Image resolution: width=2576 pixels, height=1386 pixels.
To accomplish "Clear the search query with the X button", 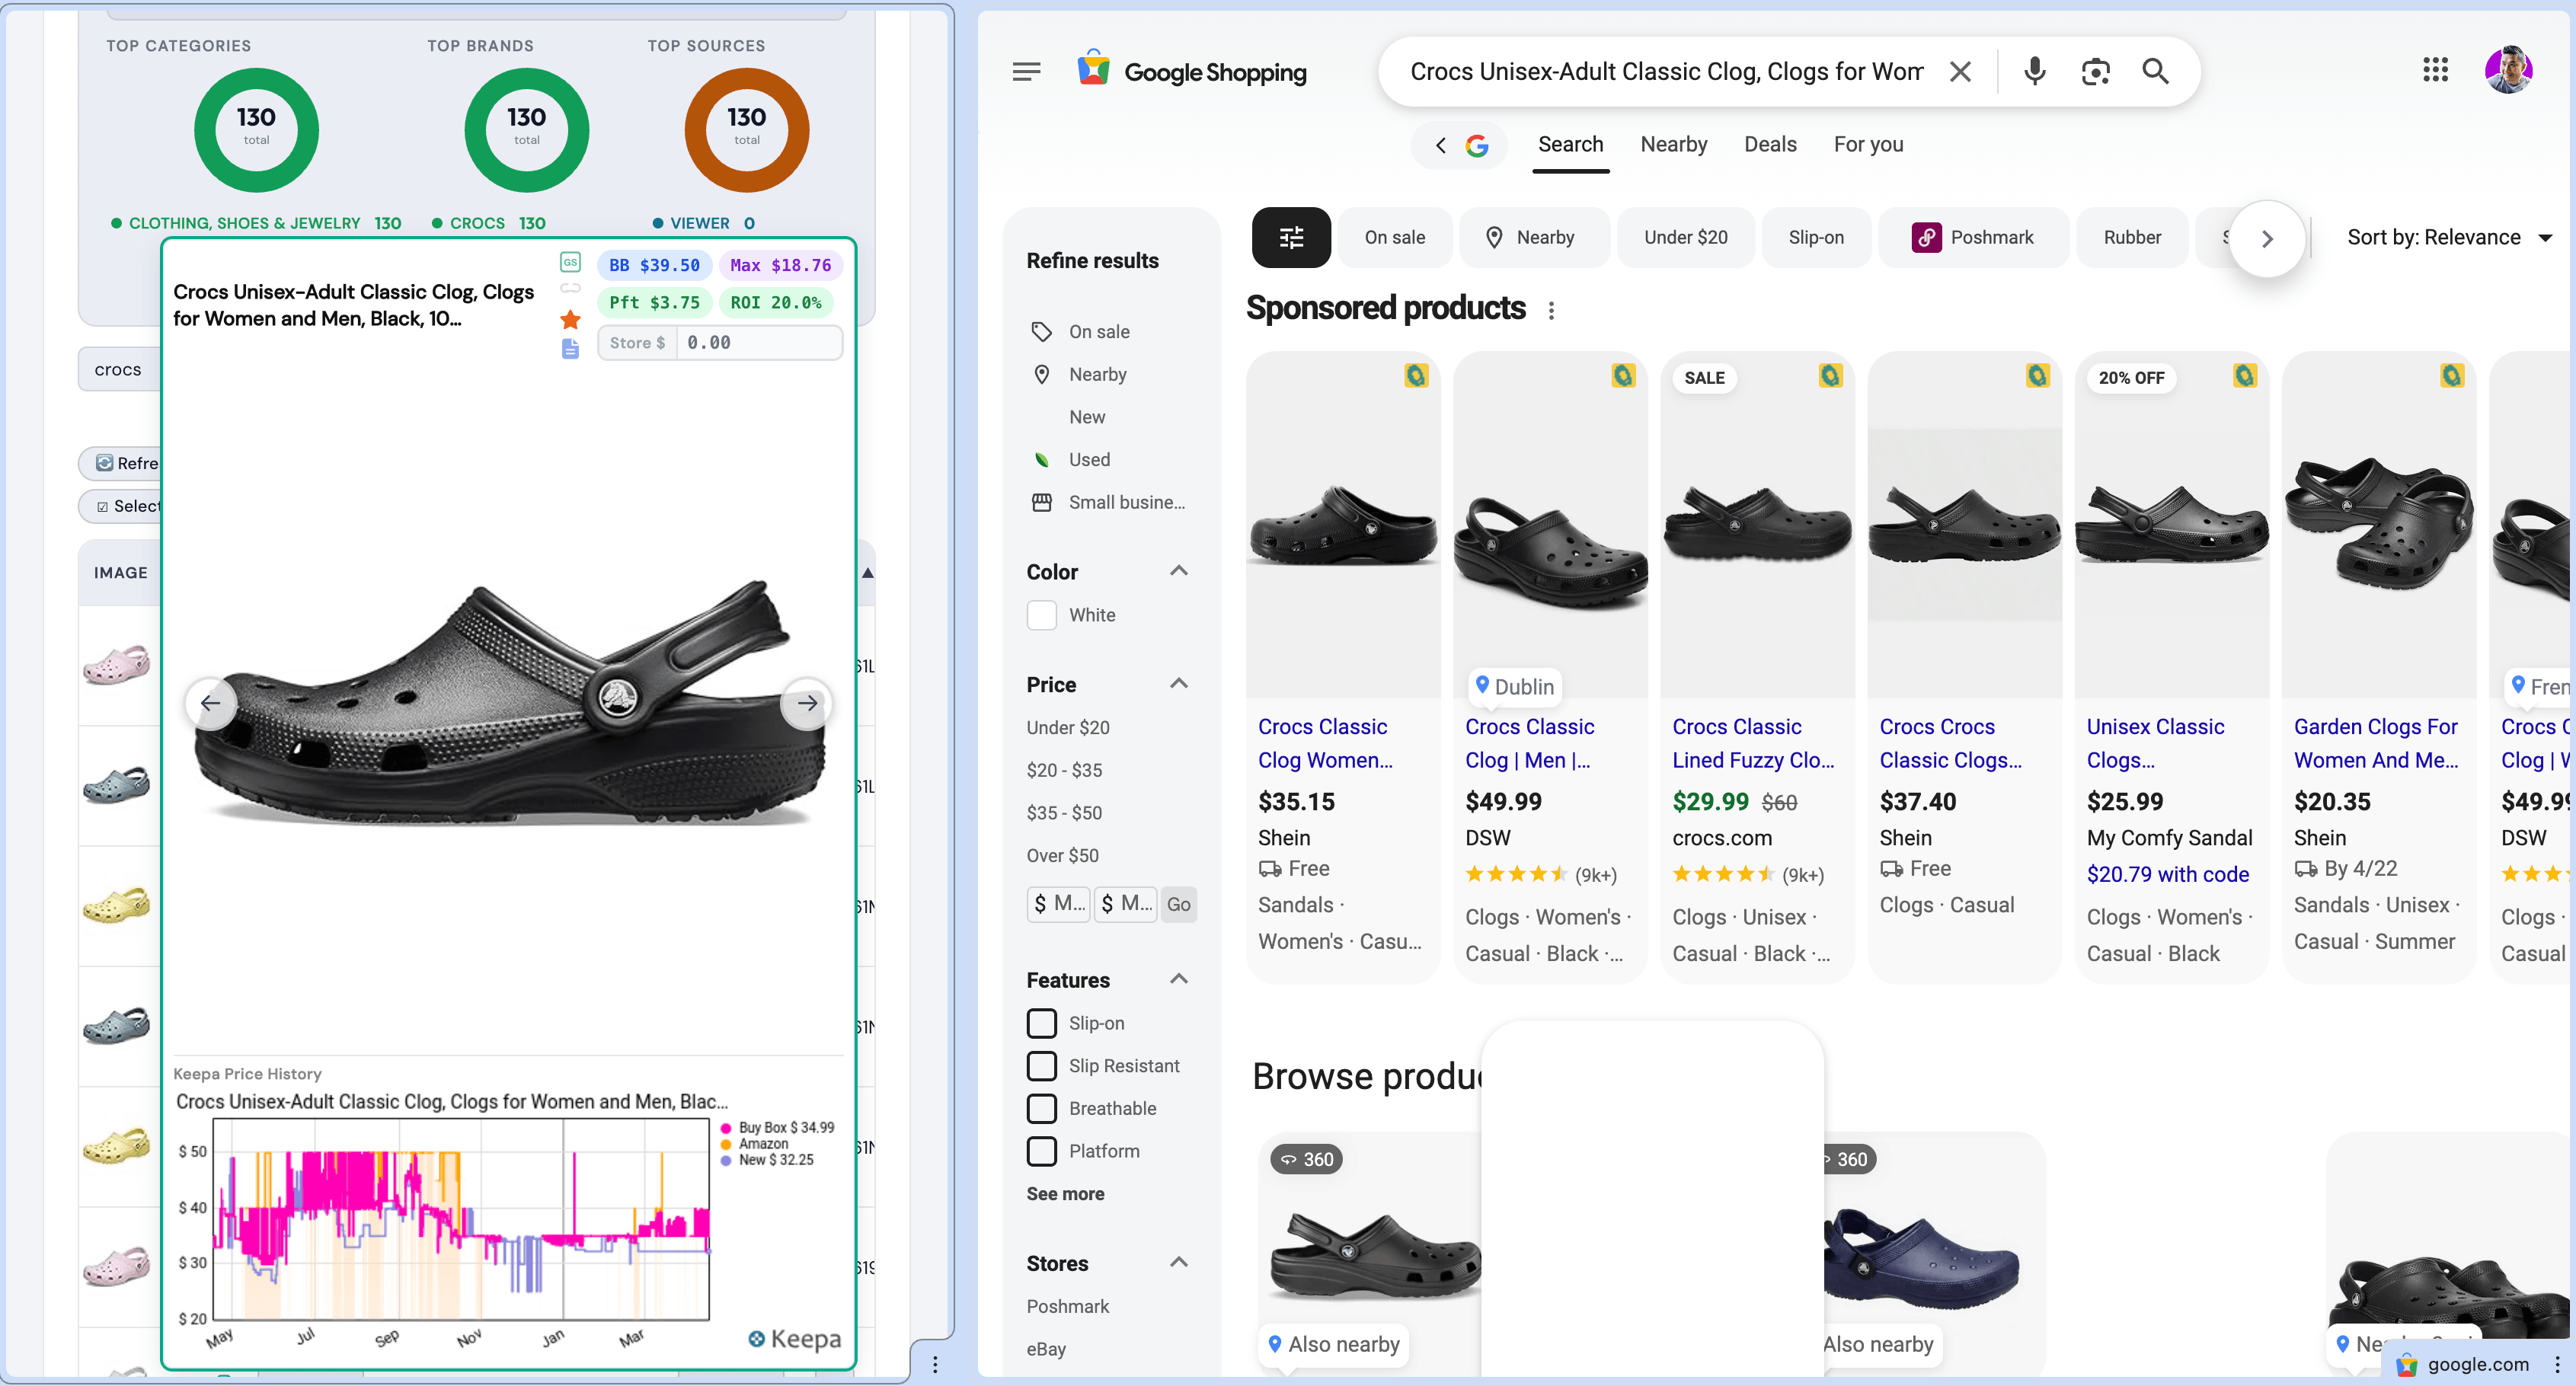I will point(1959,71).
